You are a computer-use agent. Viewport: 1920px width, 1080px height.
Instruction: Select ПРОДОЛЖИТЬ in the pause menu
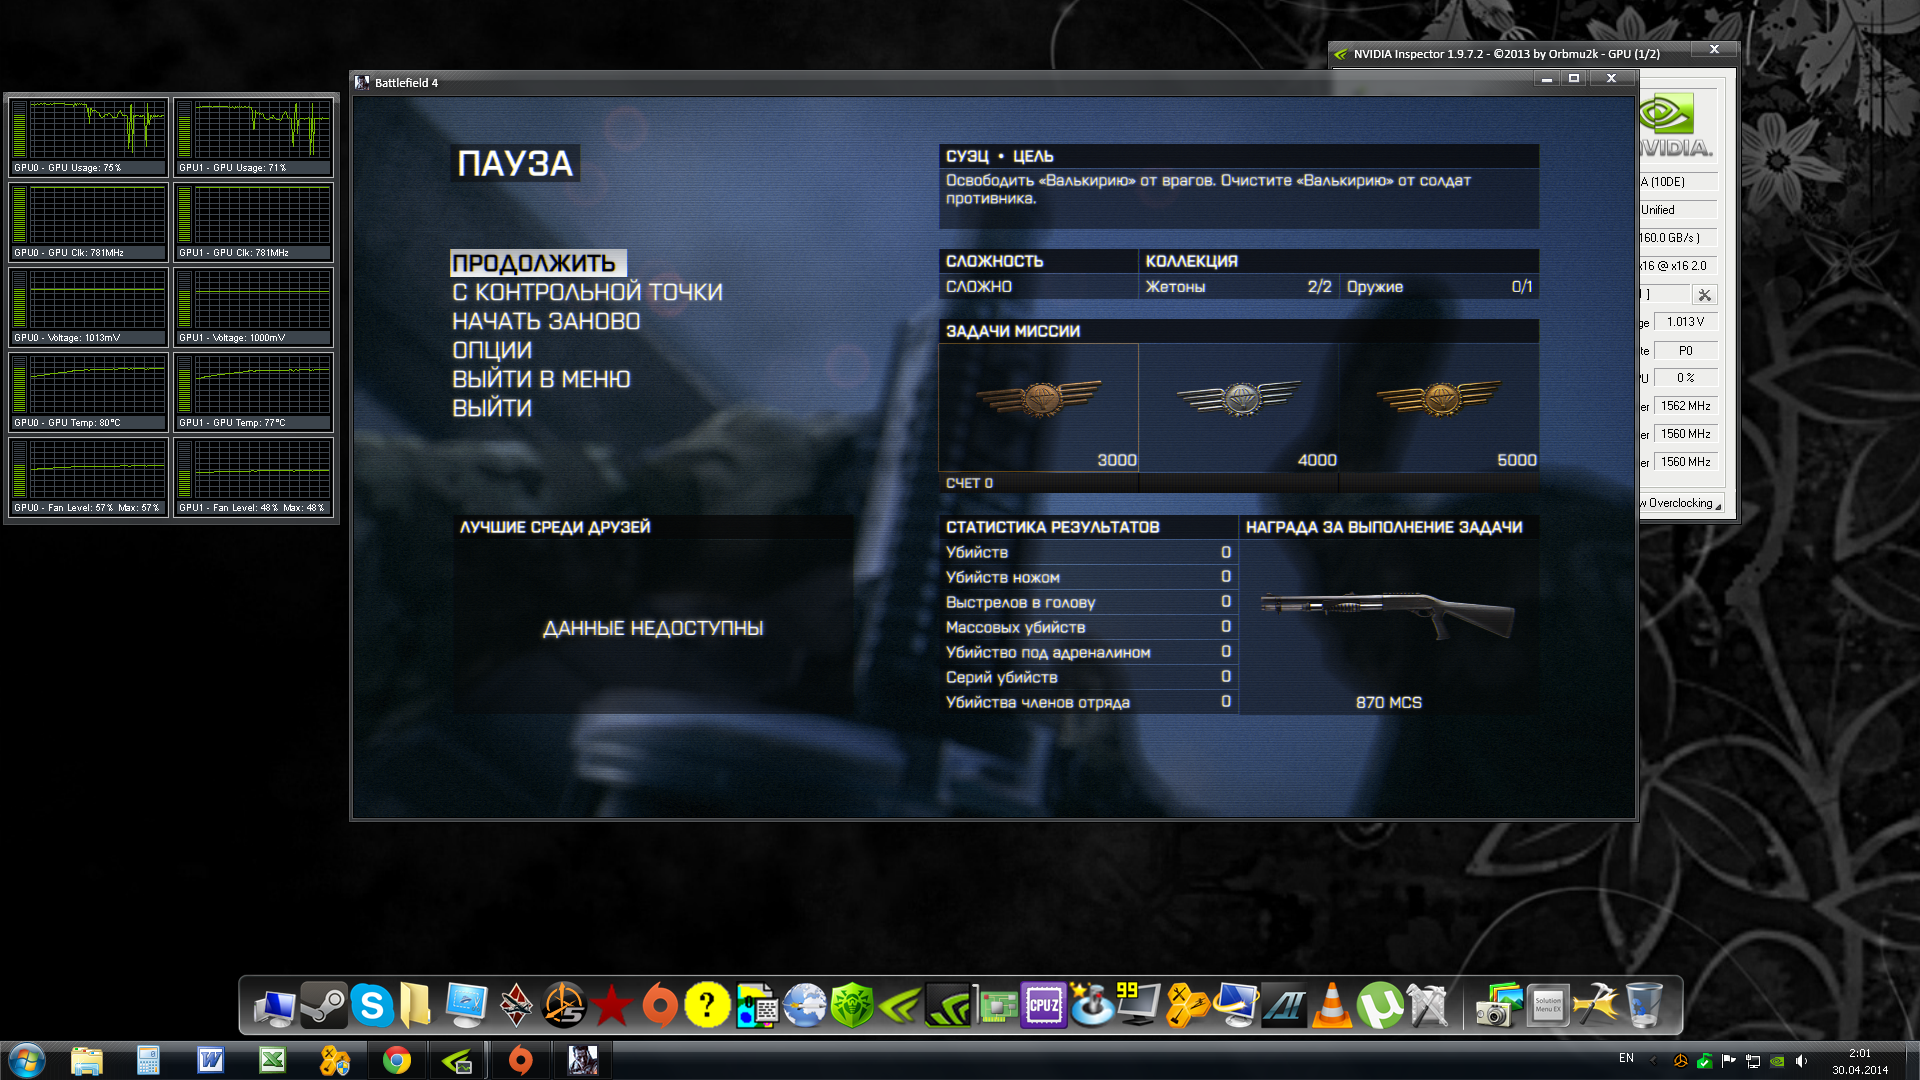pos(538,263)
